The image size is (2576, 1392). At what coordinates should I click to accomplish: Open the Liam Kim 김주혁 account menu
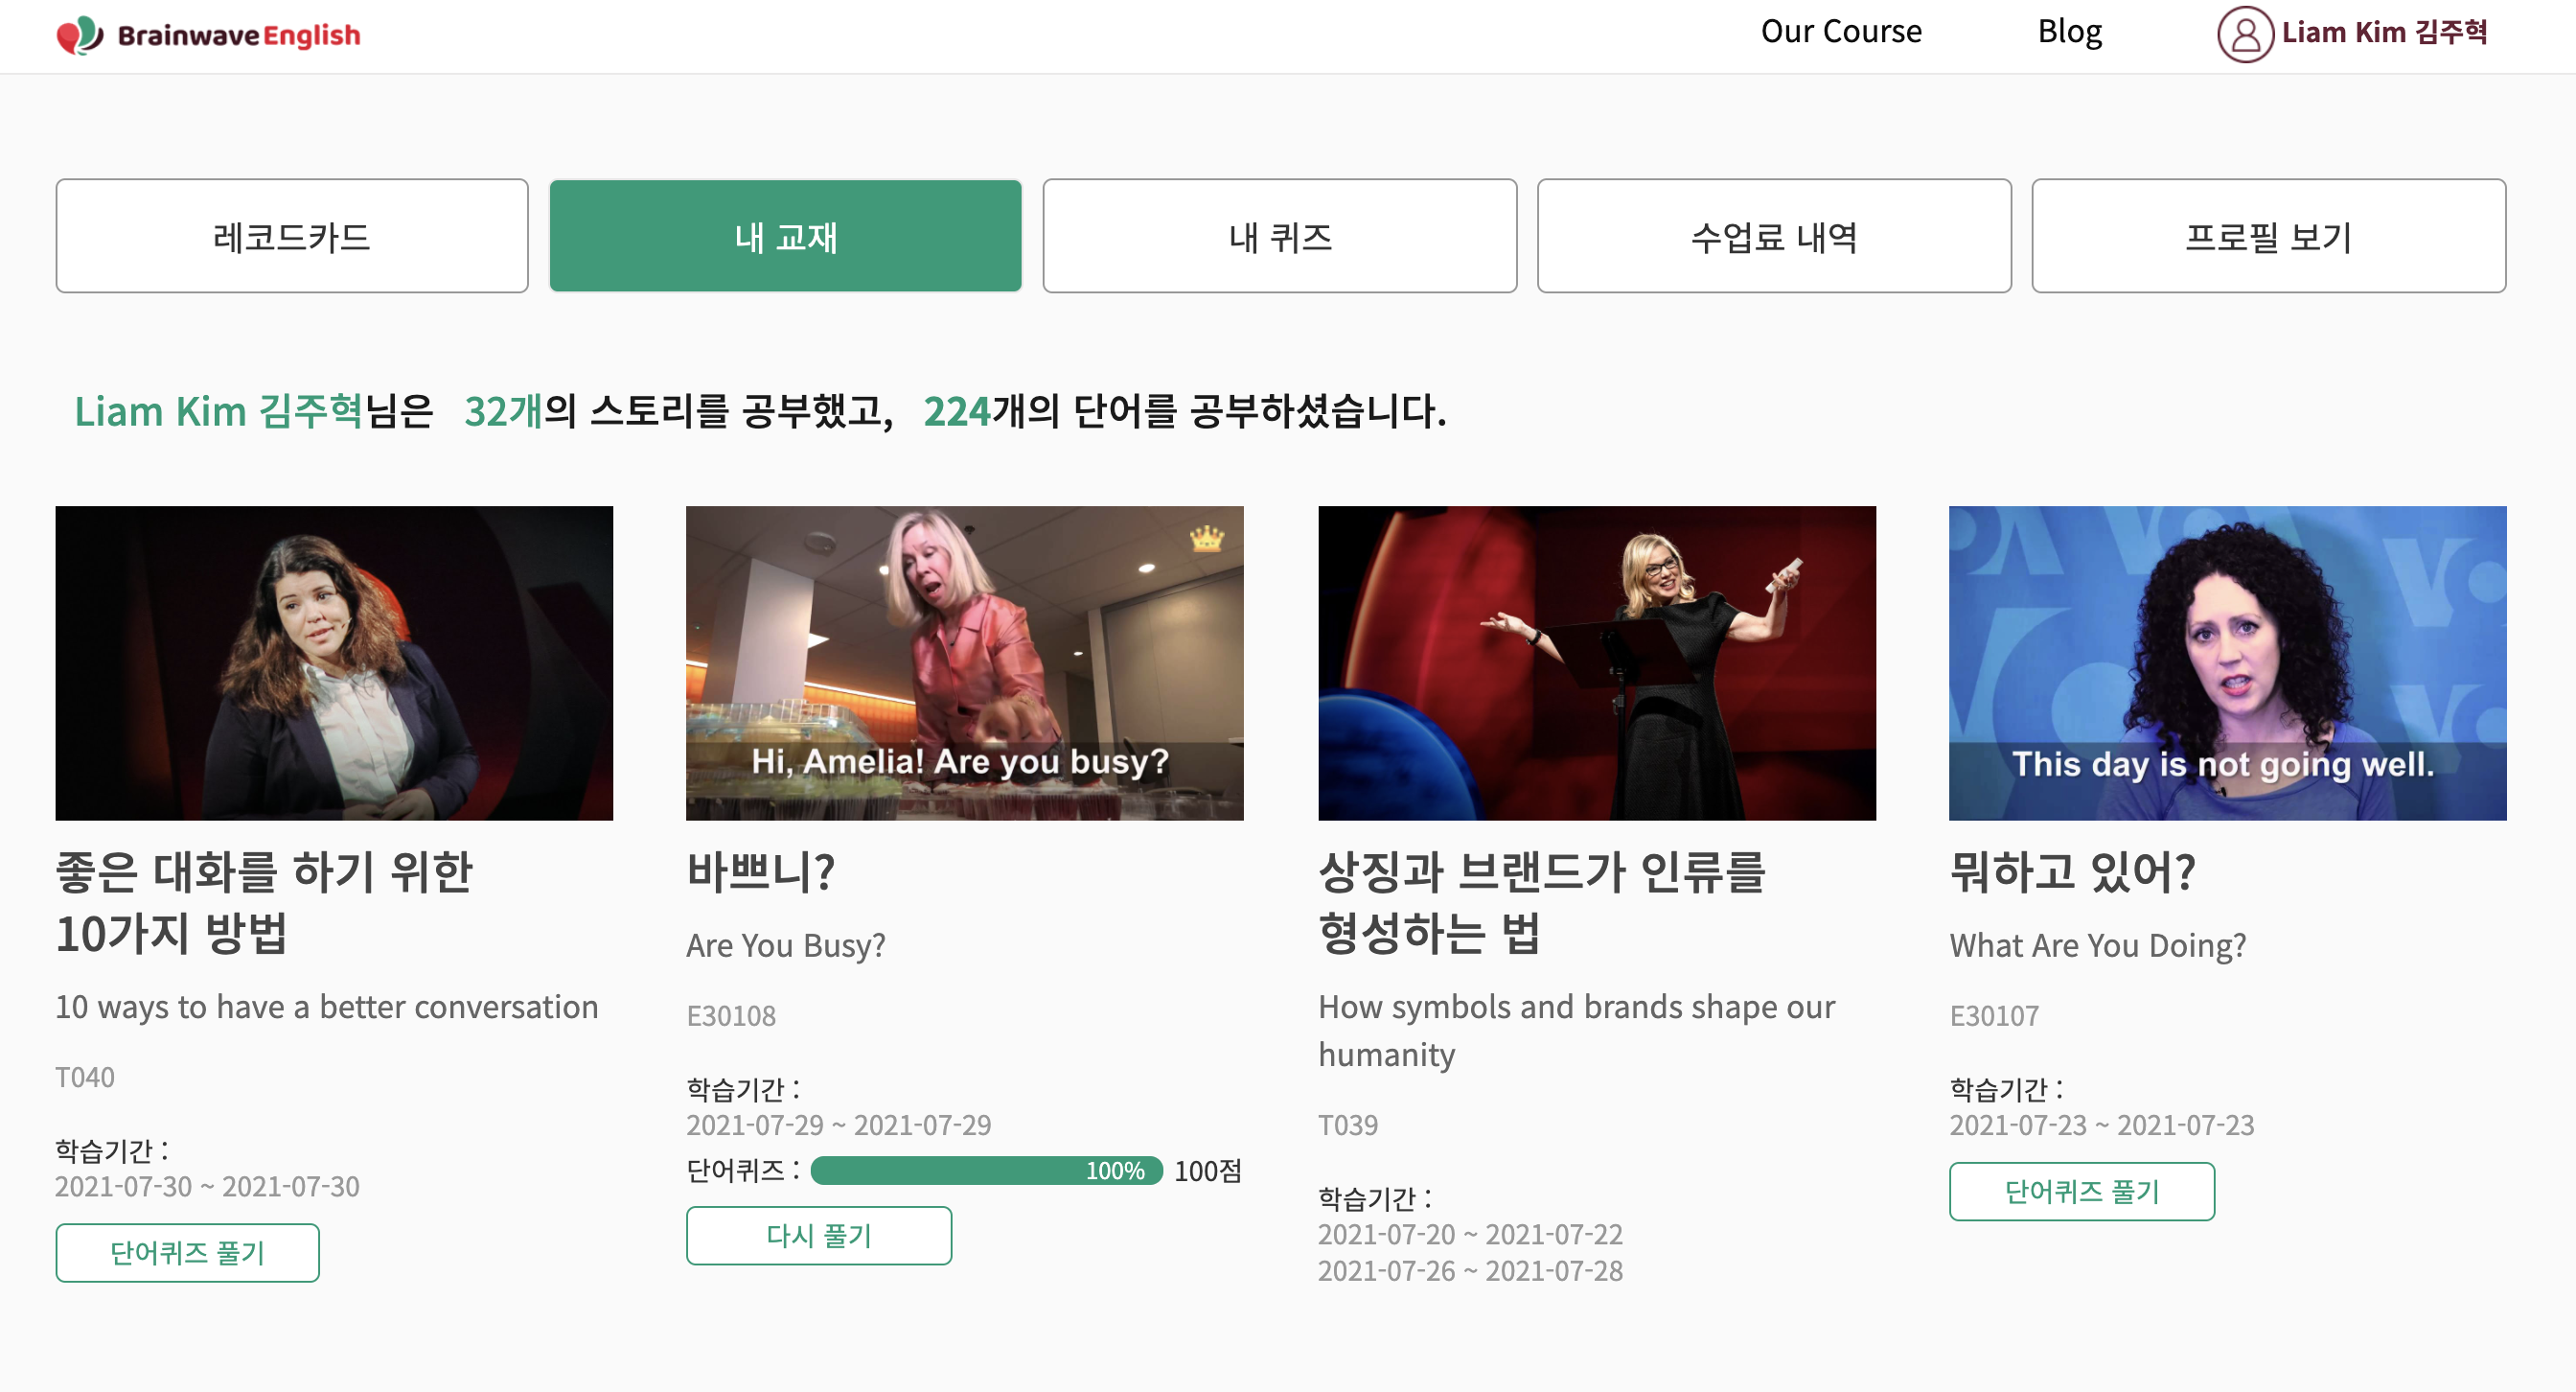pos(2383,33)
